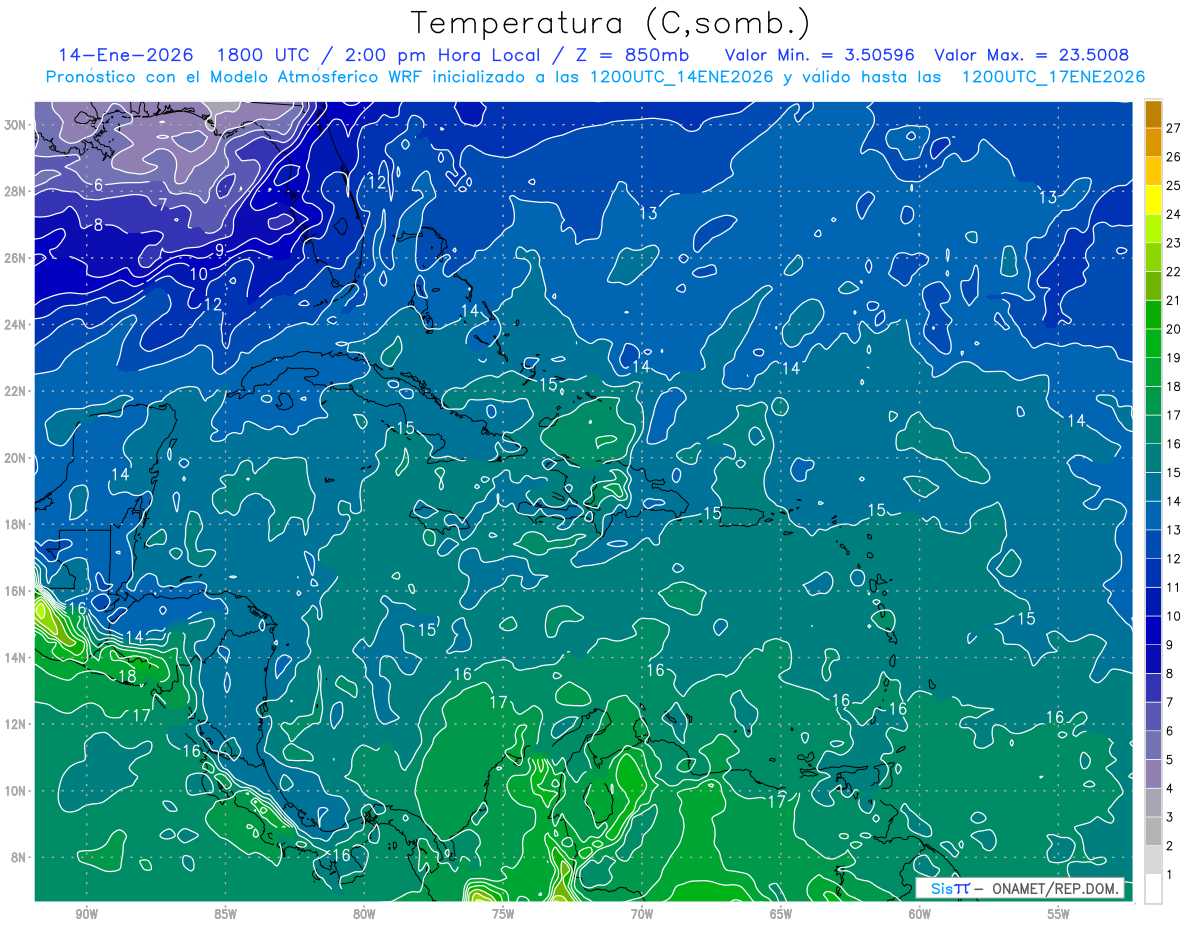1200x927 pixels.
Task: Click the contour label '10' on the map
Action: coord(199,273)
